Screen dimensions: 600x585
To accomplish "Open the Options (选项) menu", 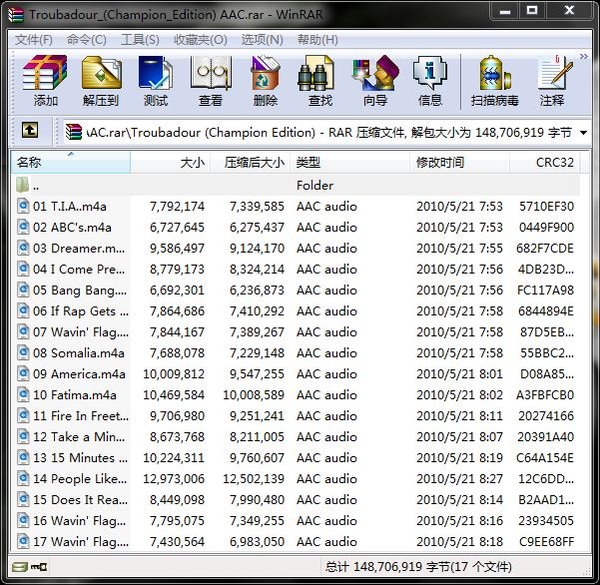I will click(262, 39).
